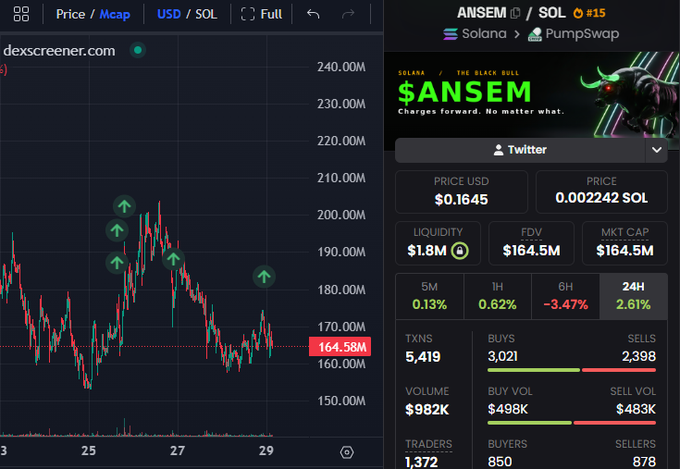Click the chart settings gear icon

(347, 453)
